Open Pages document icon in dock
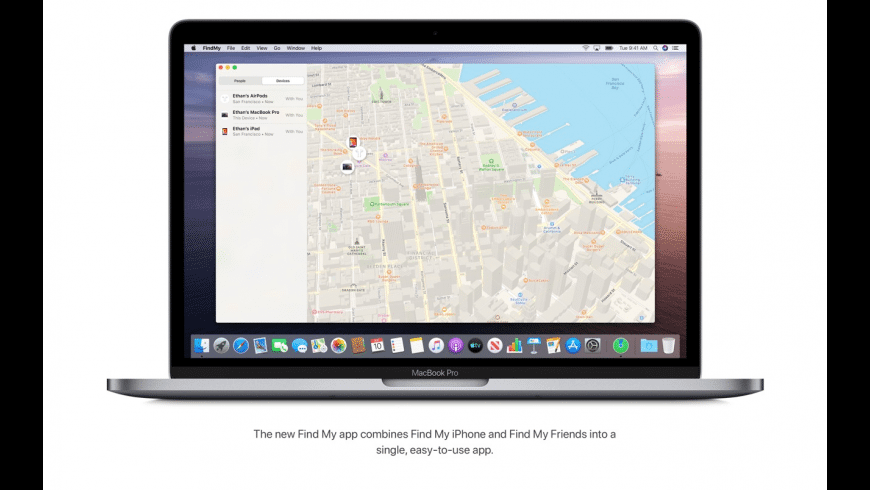870x490 pixels. [x=553, y=346]
